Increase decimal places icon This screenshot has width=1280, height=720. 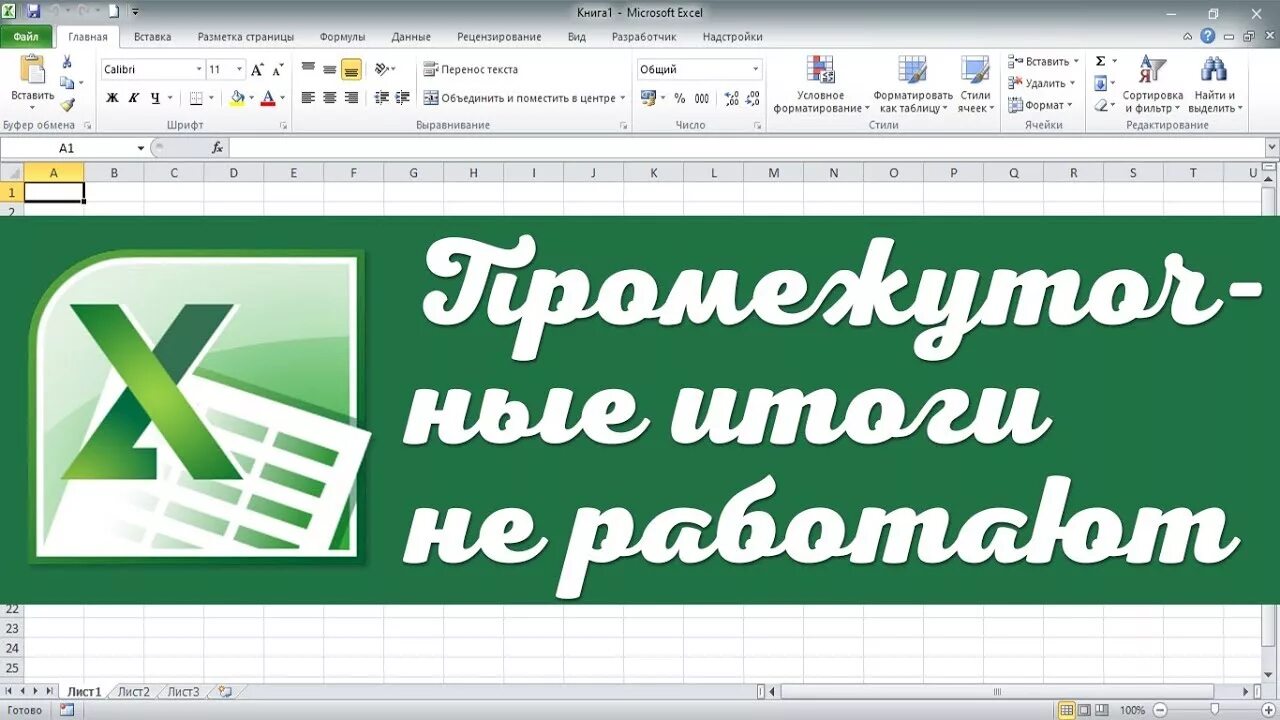tap(731, 98)
